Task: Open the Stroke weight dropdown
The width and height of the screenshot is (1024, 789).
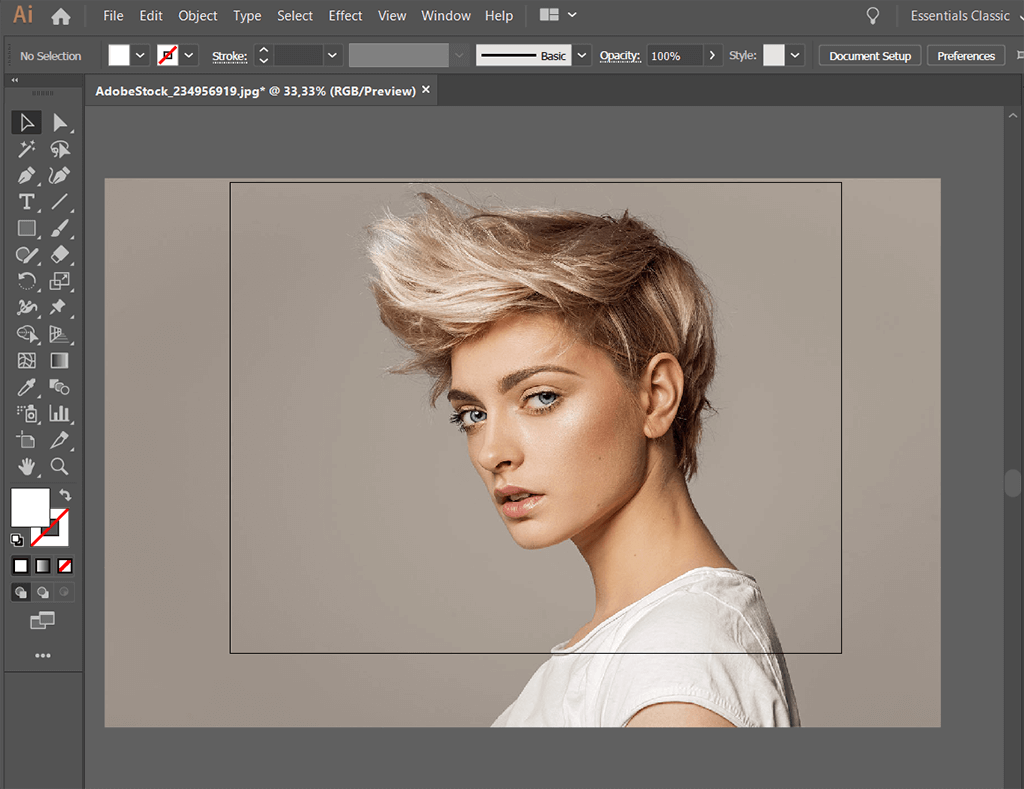Action: tap(330, 55)
